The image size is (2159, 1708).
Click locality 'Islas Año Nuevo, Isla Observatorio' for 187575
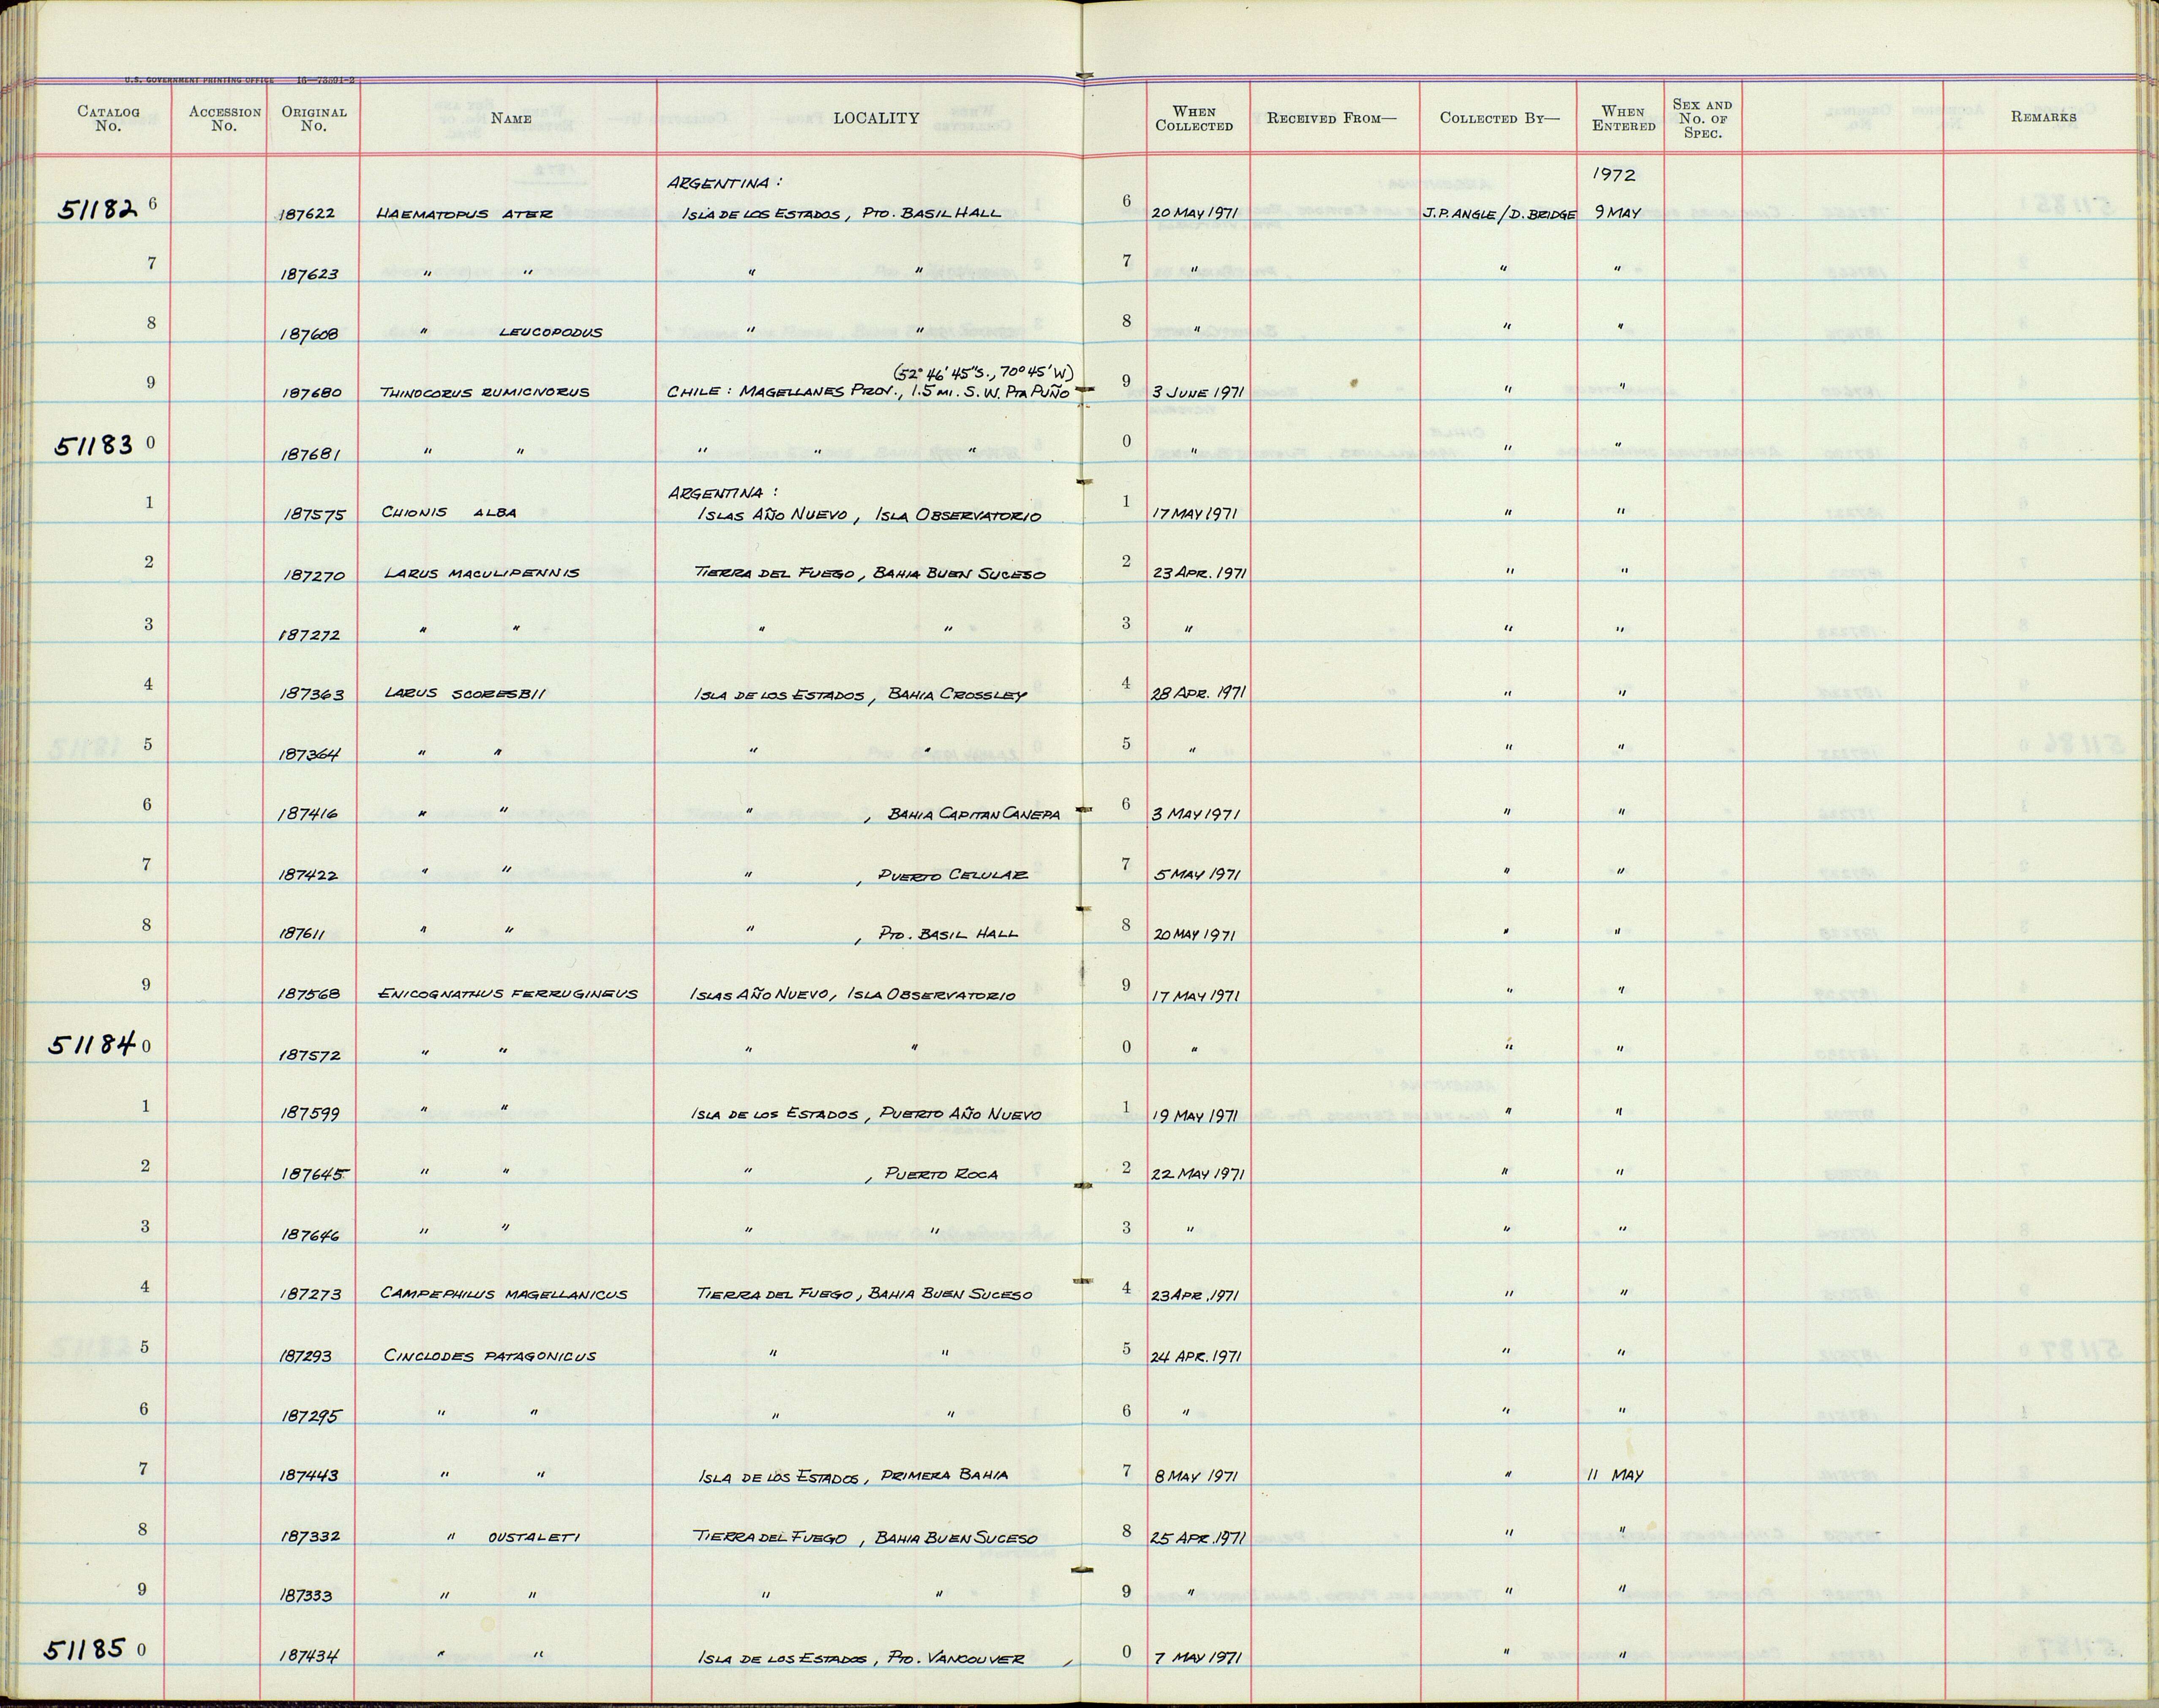(870, 515)
